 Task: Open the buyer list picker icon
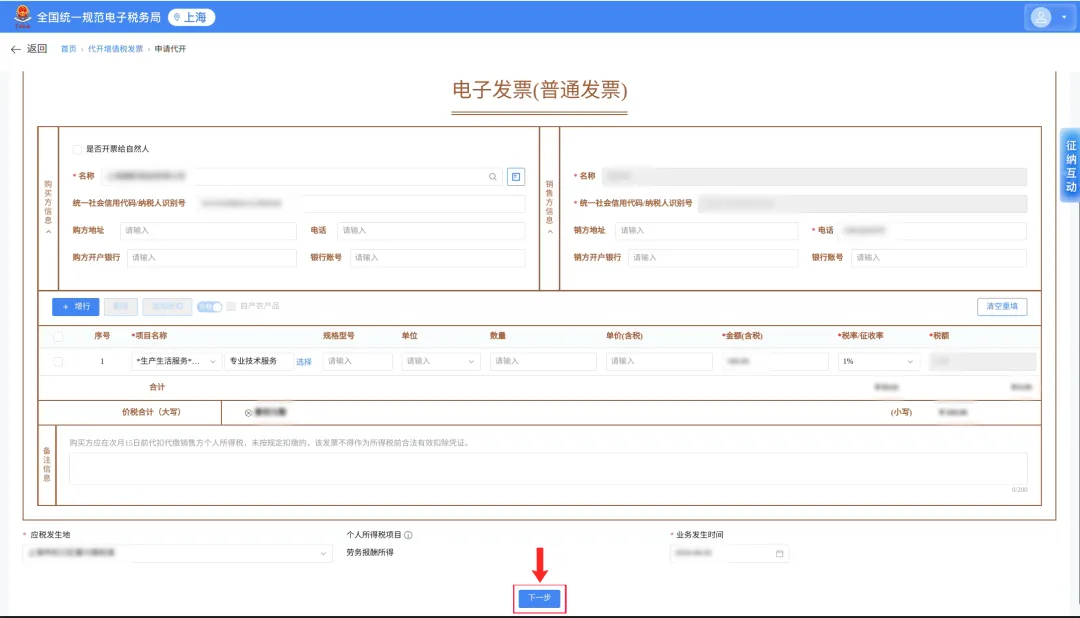pos(516,176)
